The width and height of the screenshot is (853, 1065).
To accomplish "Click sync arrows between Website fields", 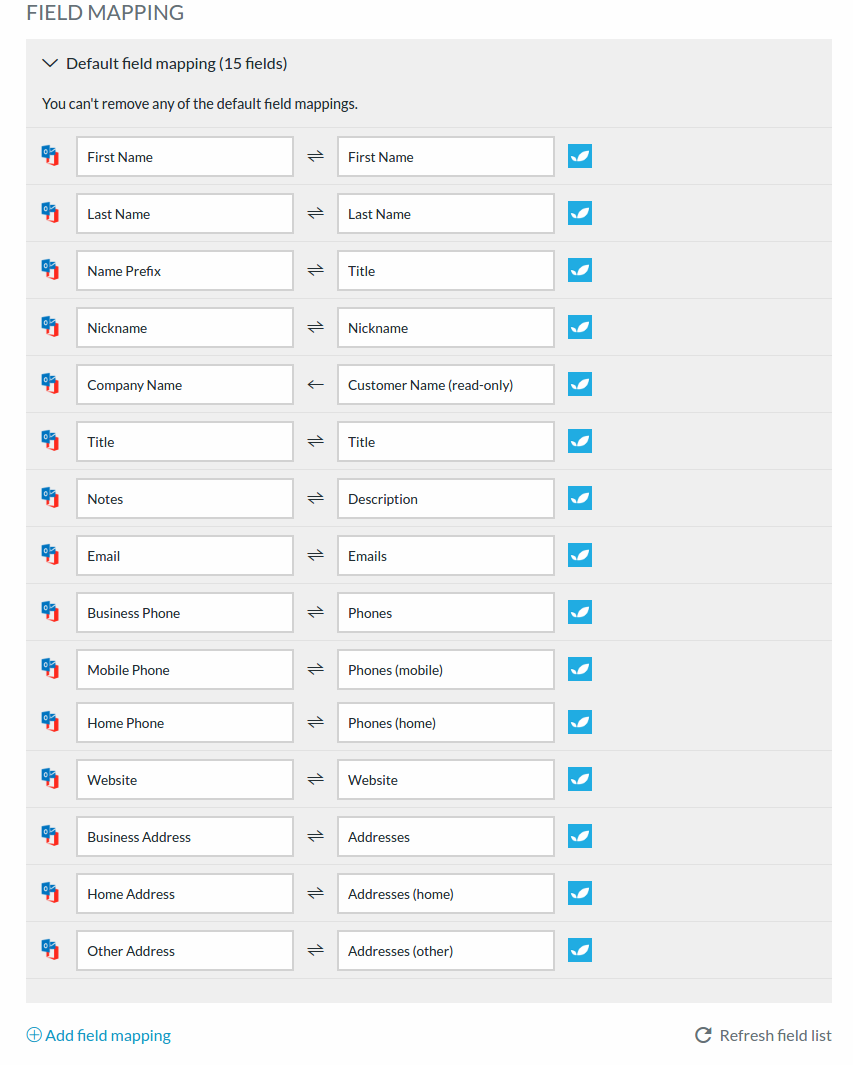I will [x=315, y=779].
